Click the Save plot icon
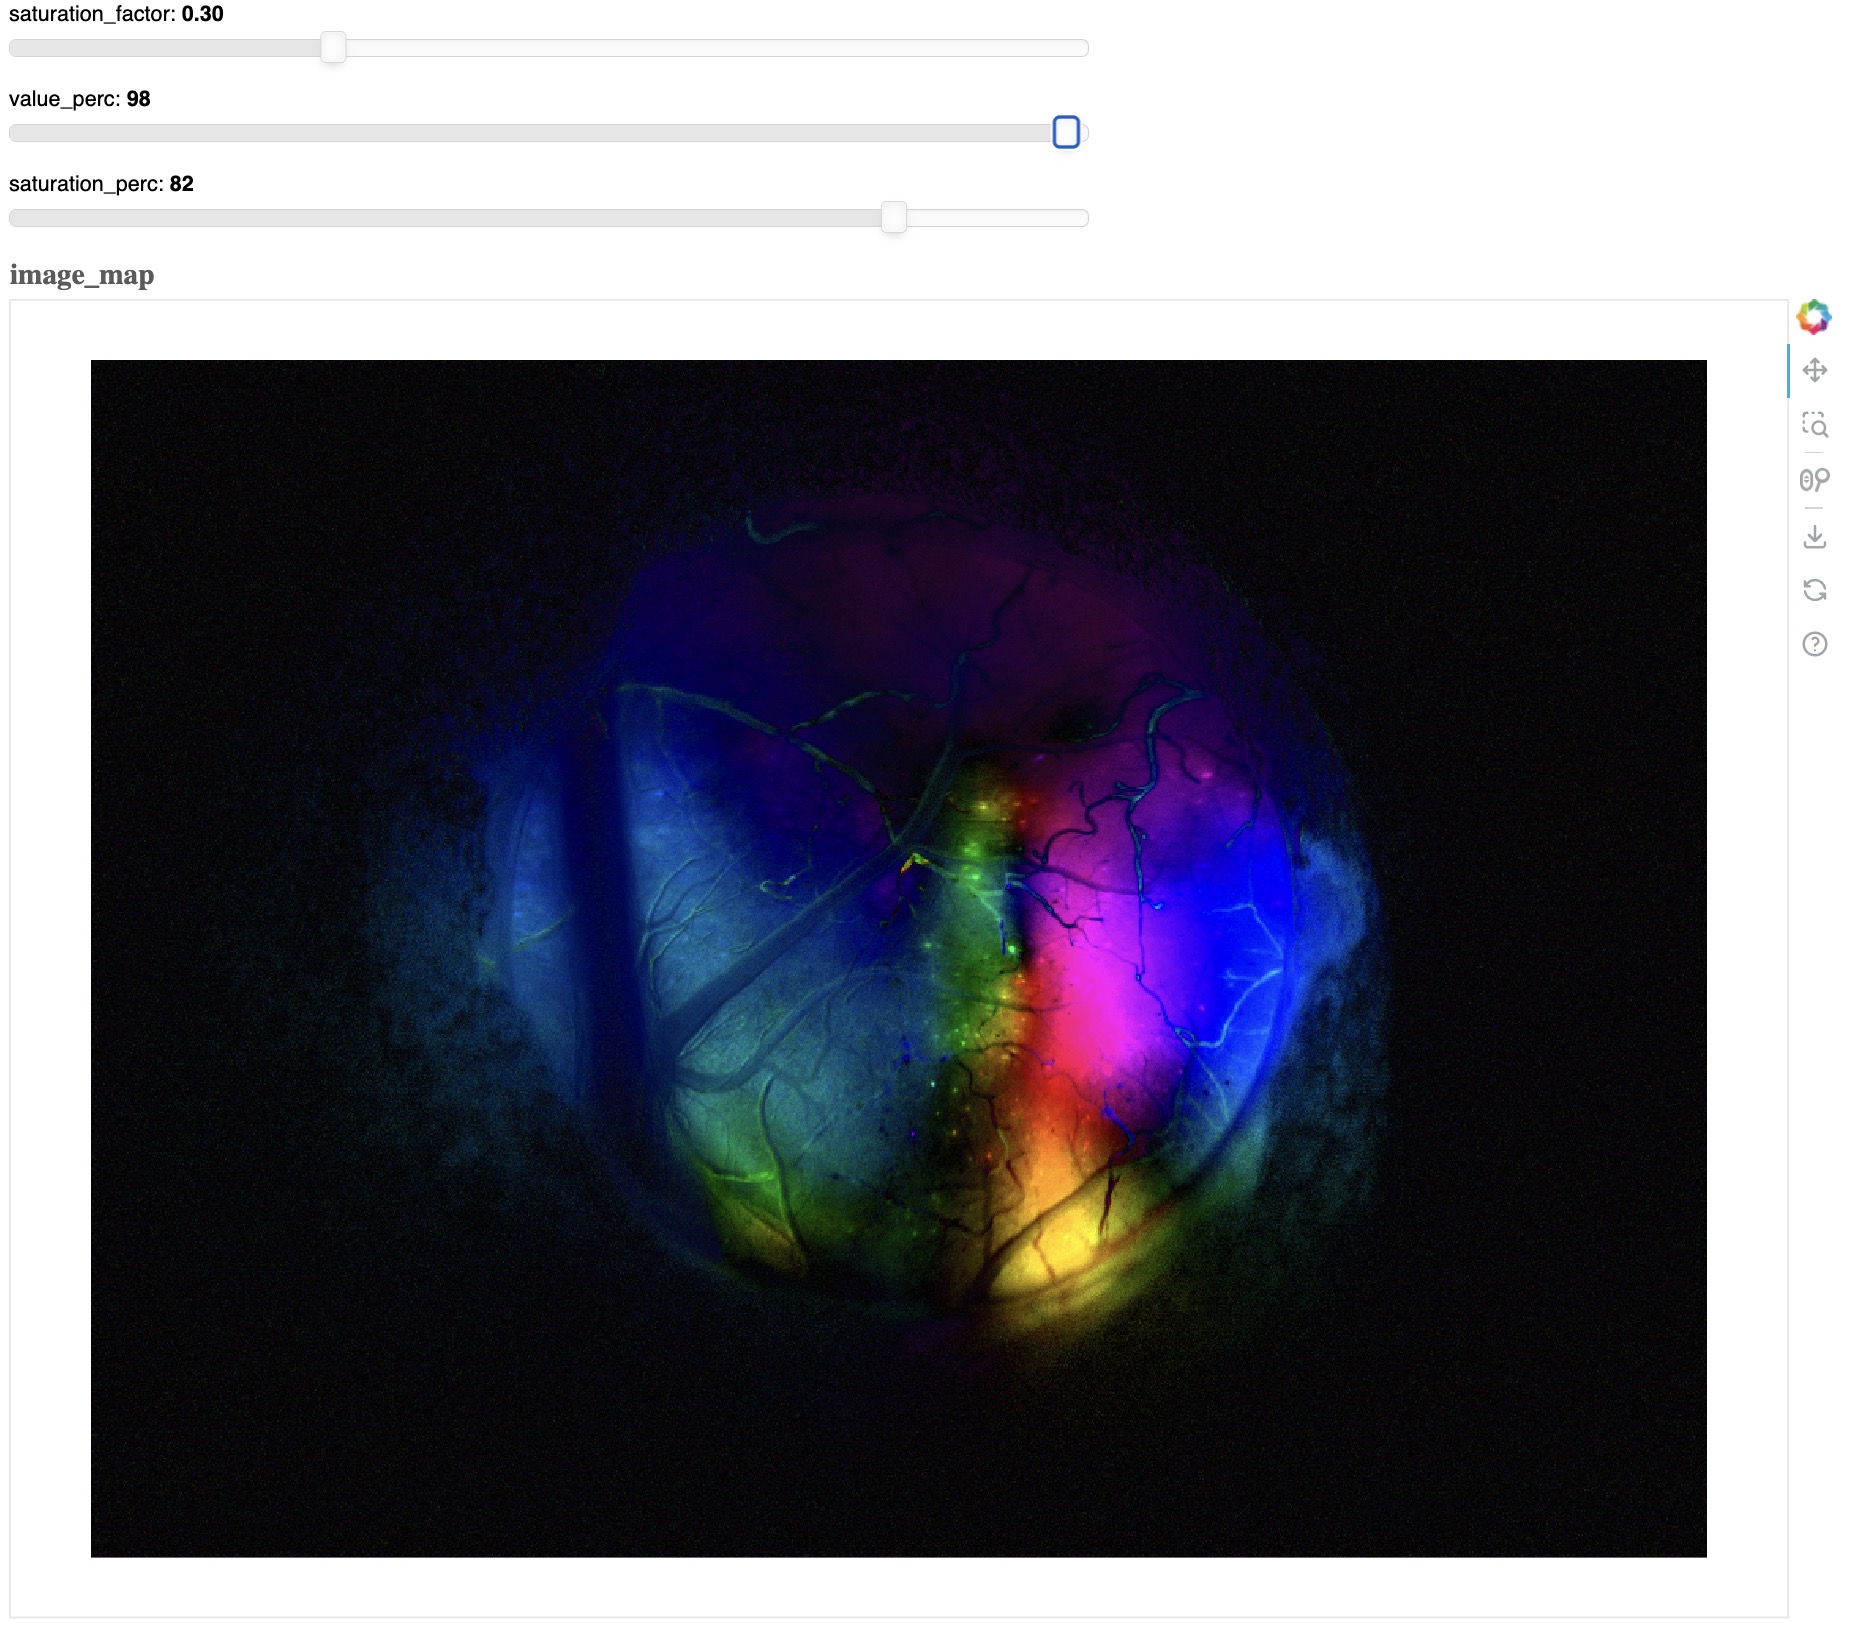 tap(1814, 537)
